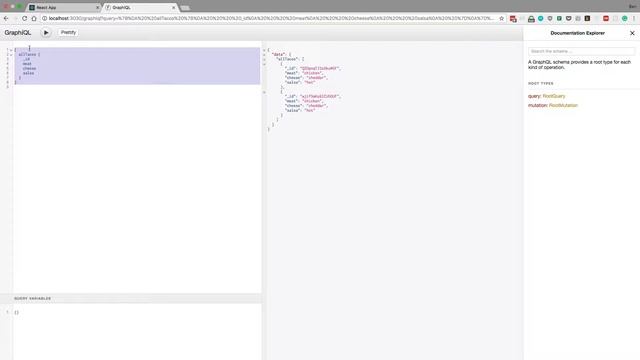Click the second result's "_id" value

coord(319,96)
